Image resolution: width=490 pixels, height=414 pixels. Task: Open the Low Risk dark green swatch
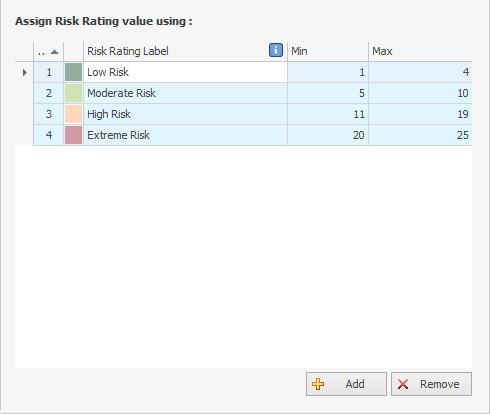pos(73,72)
